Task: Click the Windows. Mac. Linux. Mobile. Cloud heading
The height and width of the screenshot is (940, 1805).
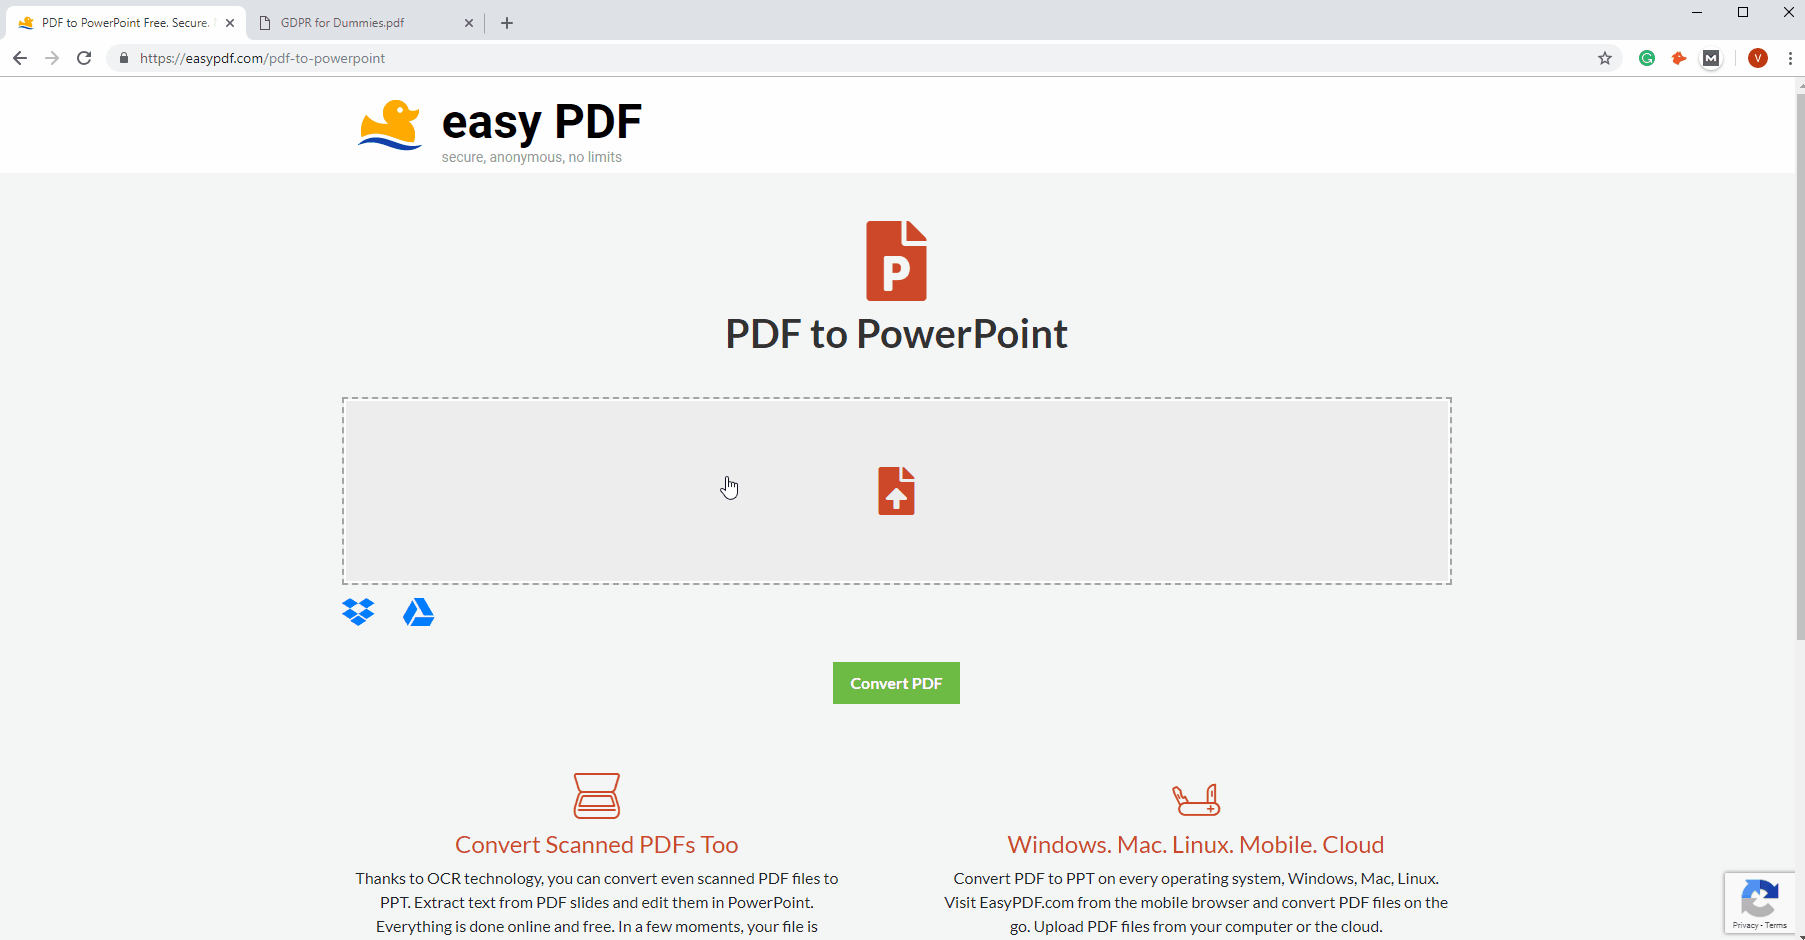Action: (1196, 845)
